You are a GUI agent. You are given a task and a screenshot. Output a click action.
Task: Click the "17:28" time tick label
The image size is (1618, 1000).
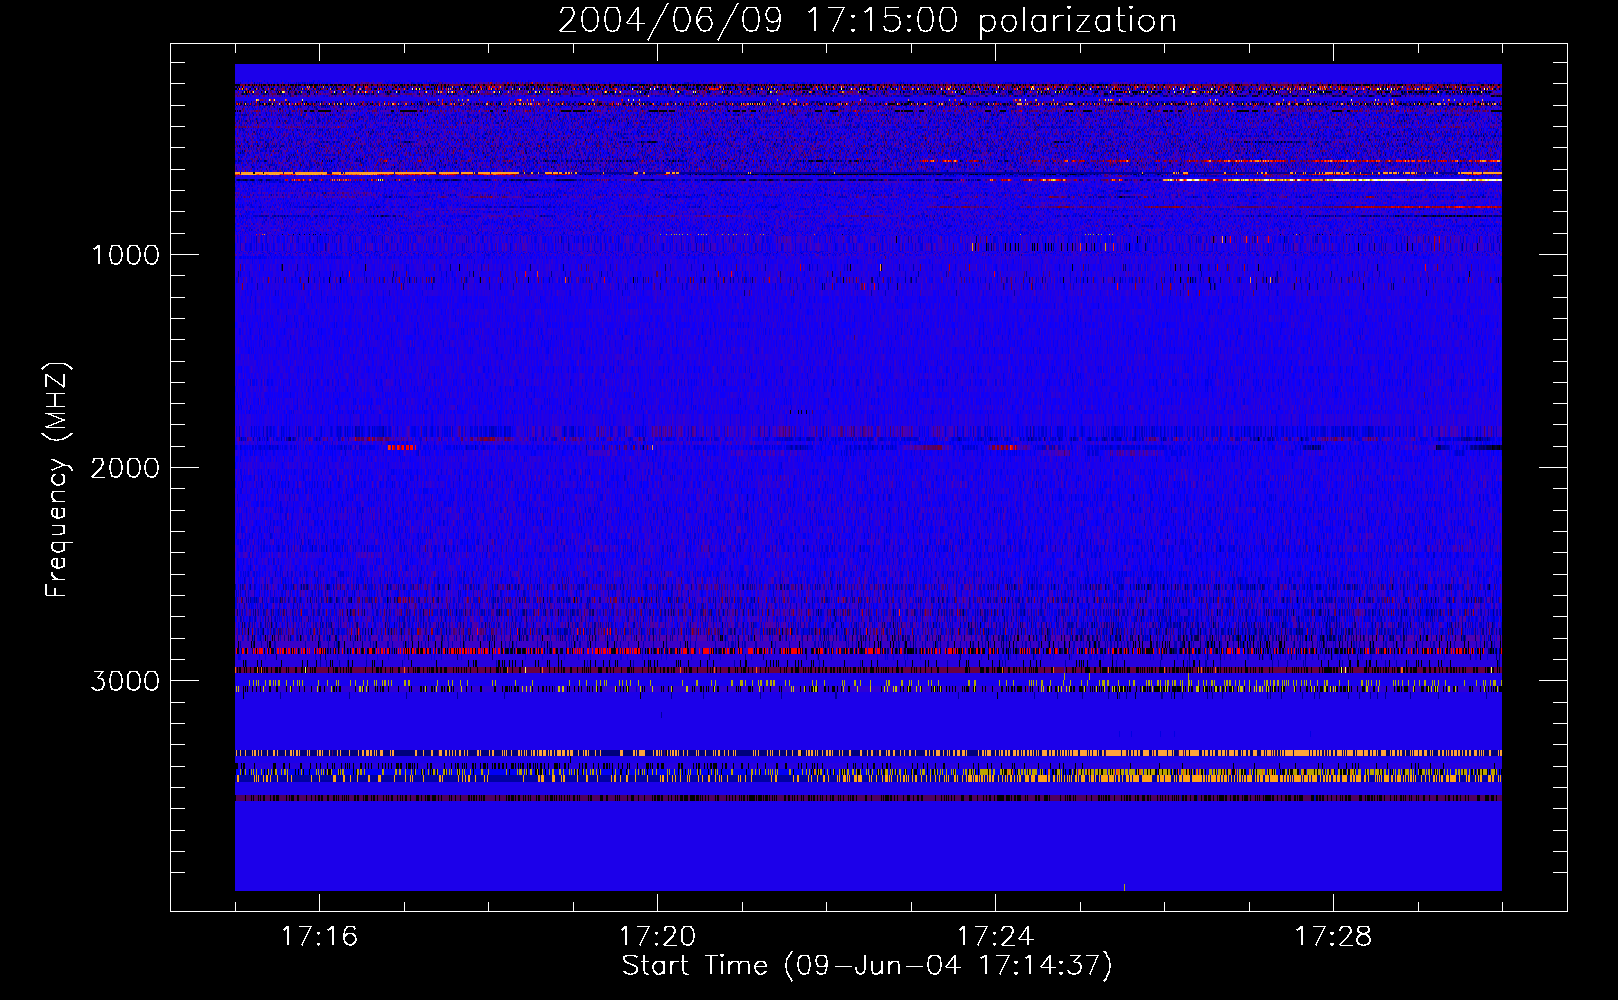1333,936
